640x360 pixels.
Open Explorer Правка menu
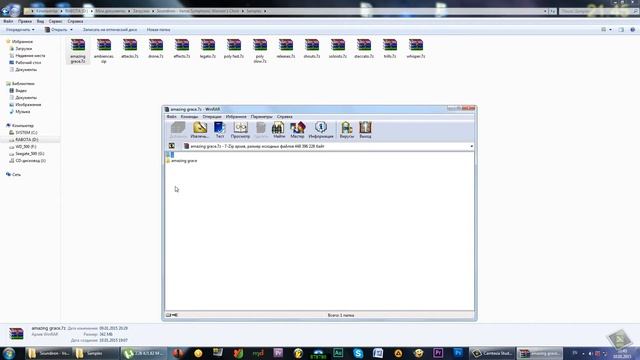(25, 21)
